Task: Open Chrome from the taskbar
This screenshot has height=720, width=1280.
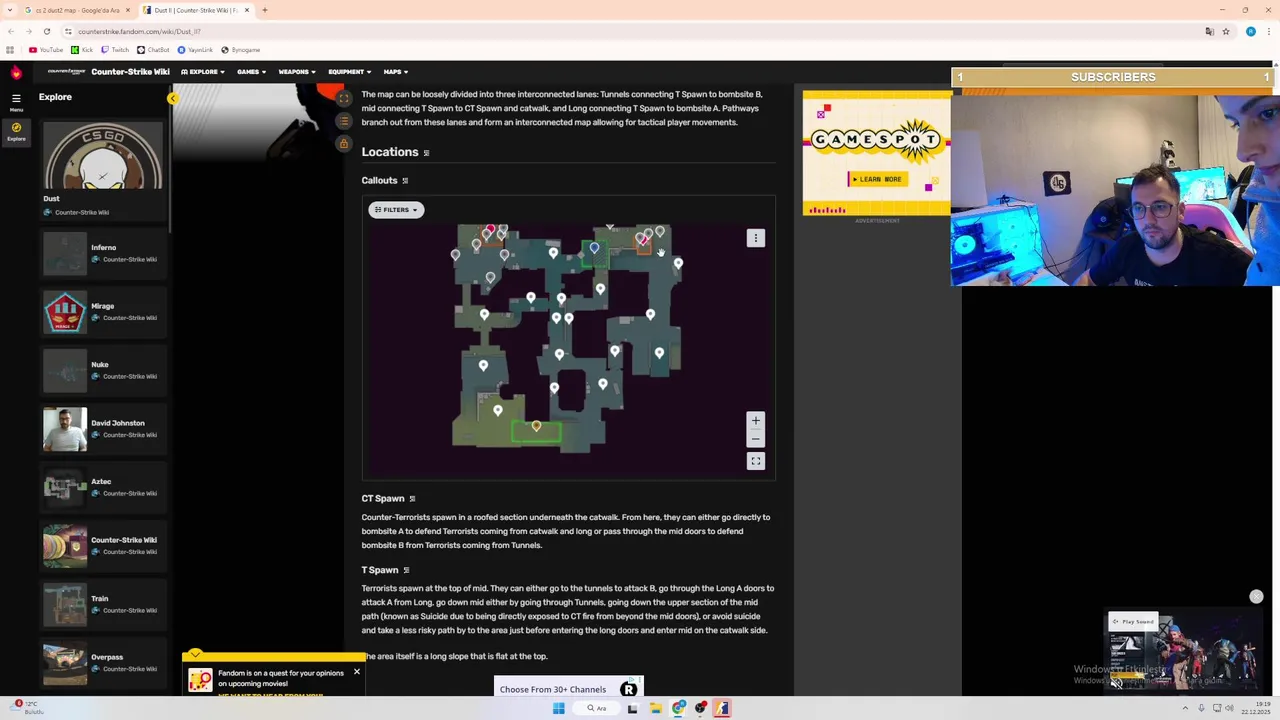Action: tap(679, 708)
